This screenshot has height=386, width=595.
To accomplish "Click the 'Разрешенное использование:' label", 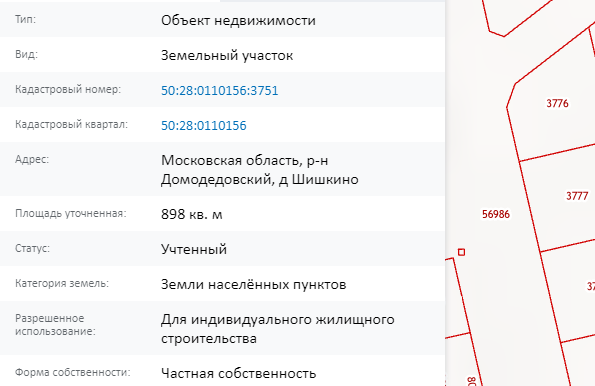I will coord(55,325).
